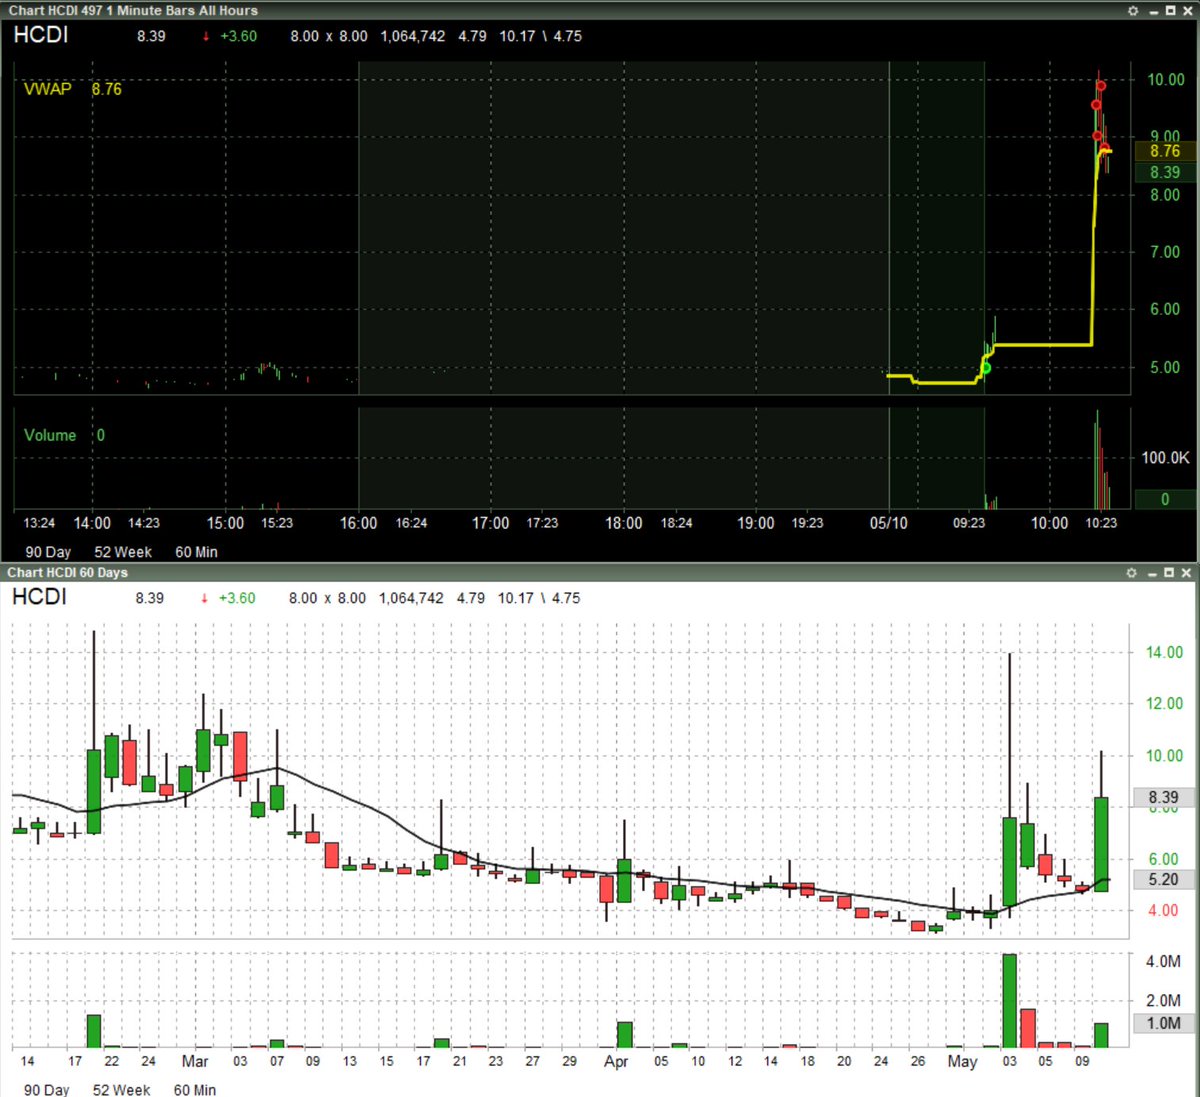Click '05/10' date label on time axis
The height and width of the screenshot is (1097, 1200).
(x=888, y=523)
